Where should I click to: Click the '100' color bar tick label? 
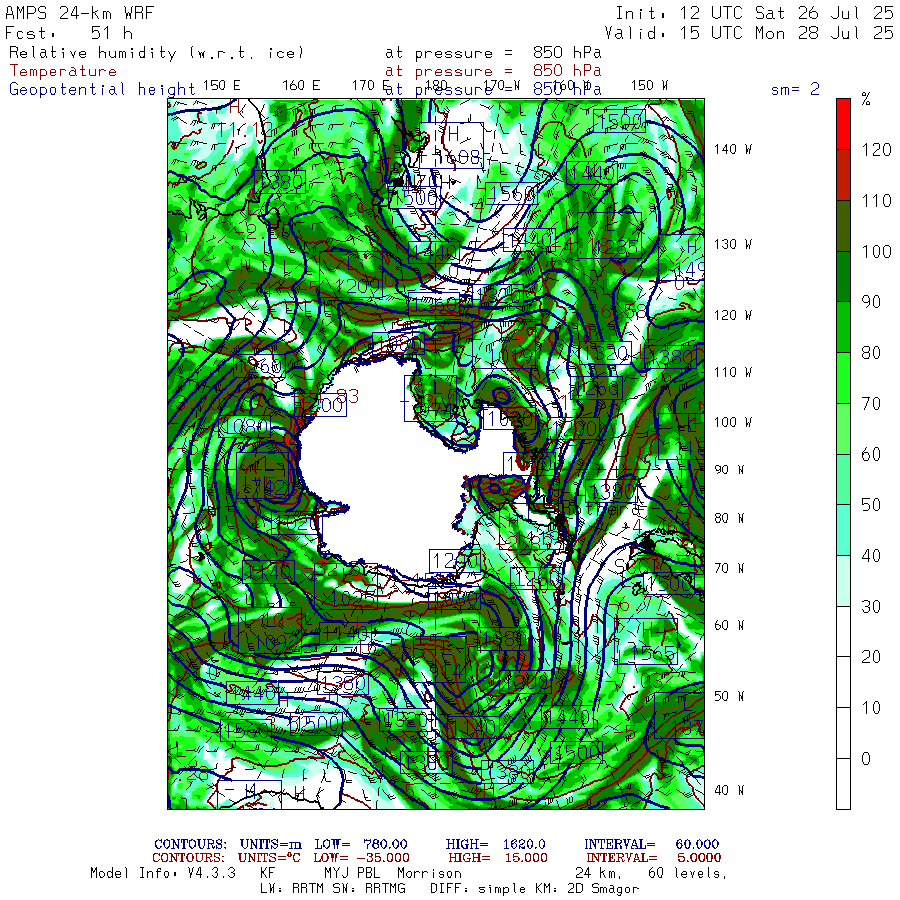coord(876,251)
